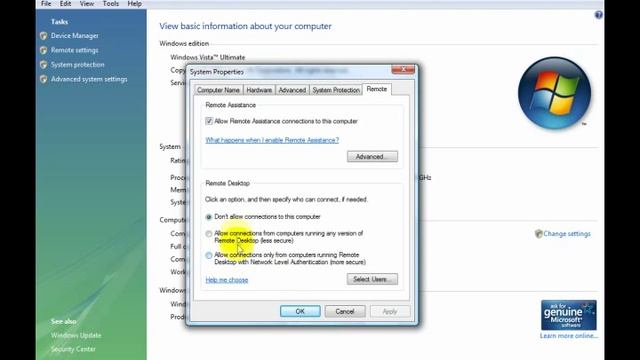Click the Advanced... button in Remote Assistance
The width and height of the screenshot is (640, 360).
pyautogui.click(x=372, y=157)
